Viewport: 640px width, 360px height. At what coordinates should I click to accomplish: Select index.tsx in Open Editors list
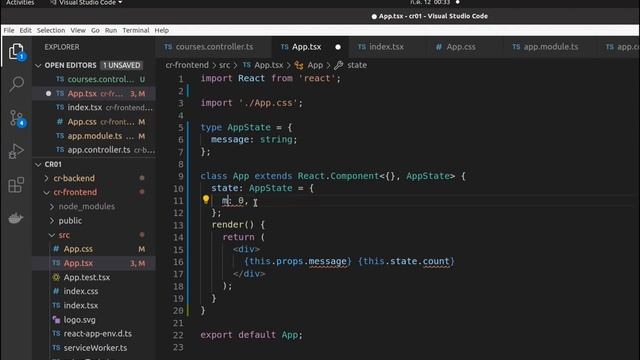(x=94, y=107)
